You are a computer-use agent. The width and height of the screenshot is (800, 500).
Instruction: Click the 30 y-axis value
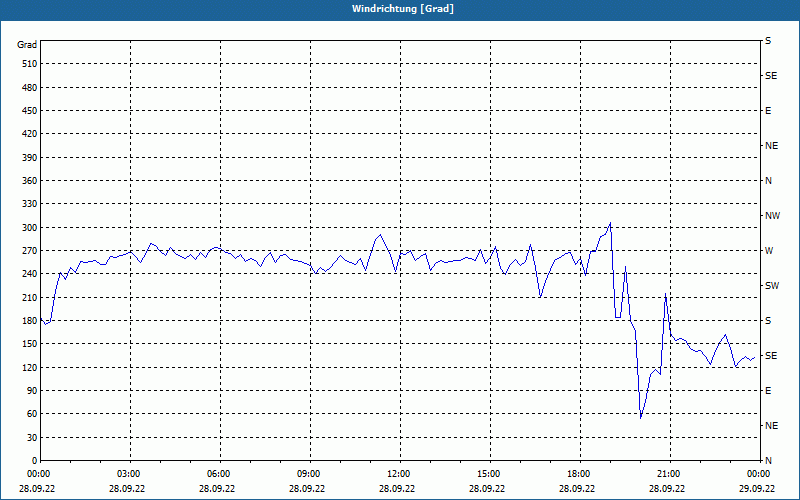point(32,438)
